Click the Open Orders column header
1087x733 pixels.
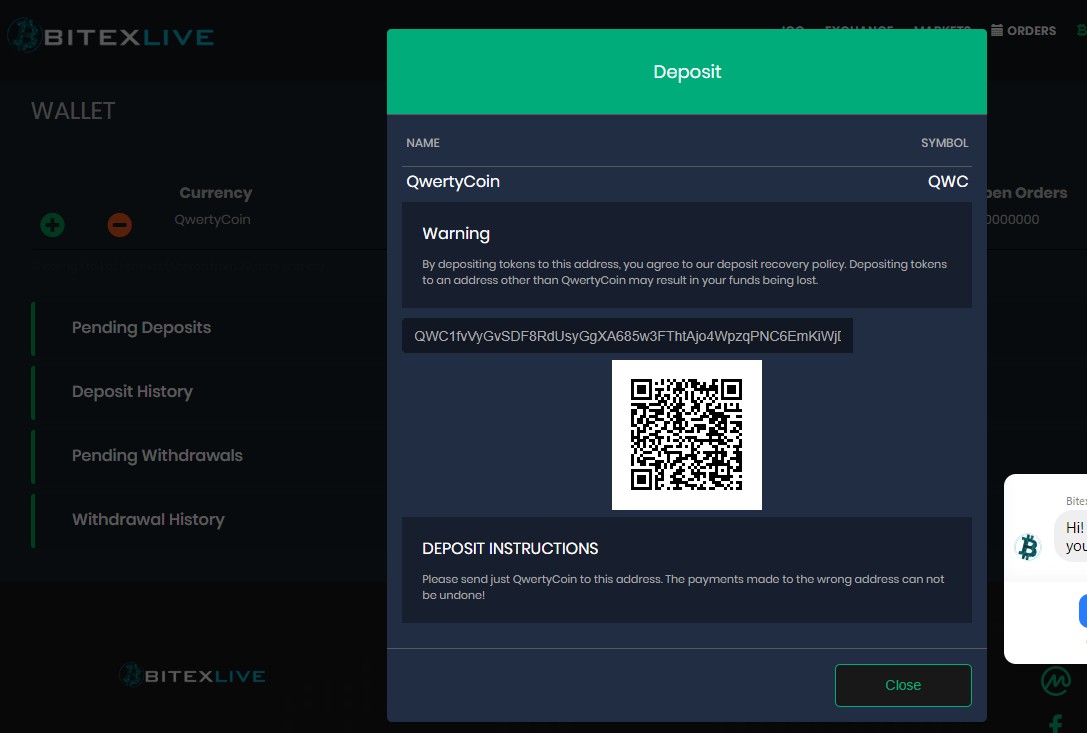coord(1026,193)
